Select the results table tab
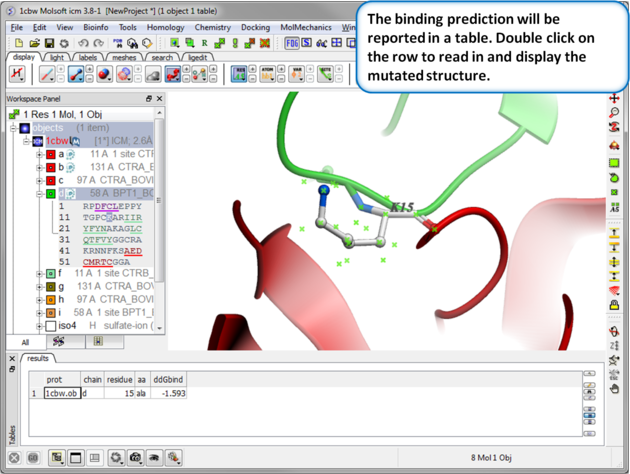Image resolution: width=630 pixels, height=474 pixels. point(38,358)
